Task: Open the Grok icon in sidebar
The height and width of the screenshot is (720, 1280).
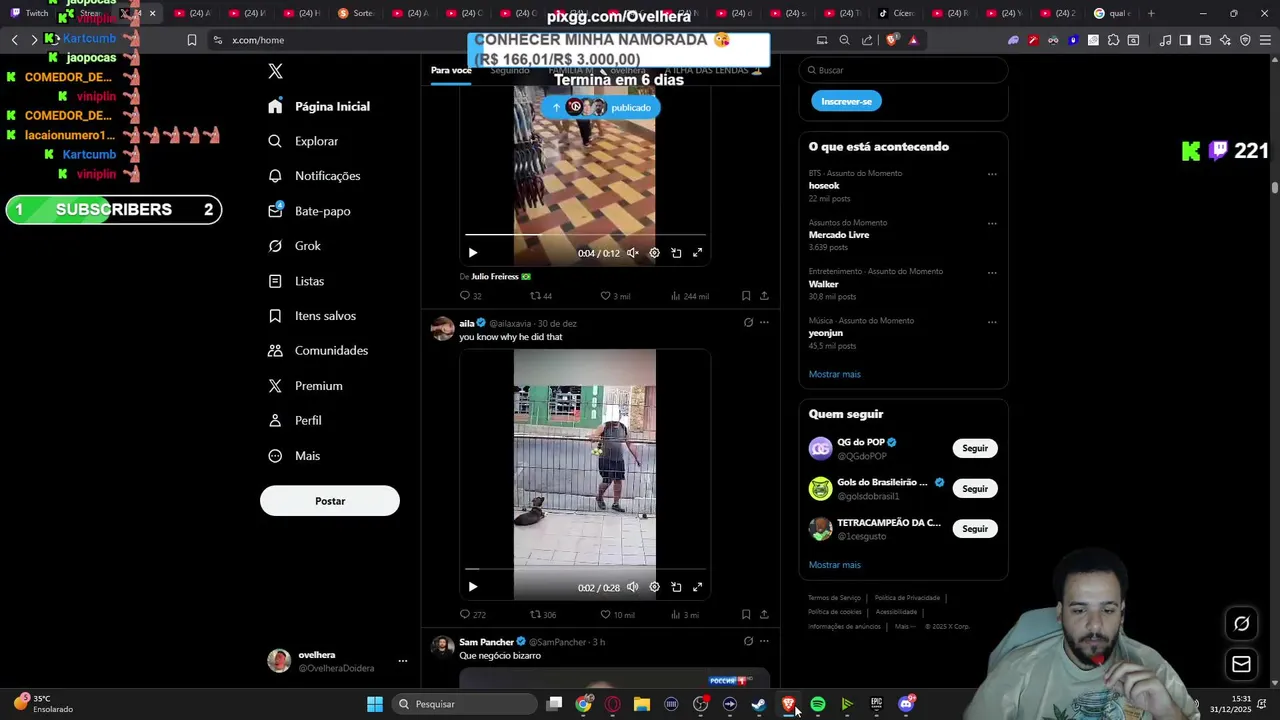Action: click(275, 246)
